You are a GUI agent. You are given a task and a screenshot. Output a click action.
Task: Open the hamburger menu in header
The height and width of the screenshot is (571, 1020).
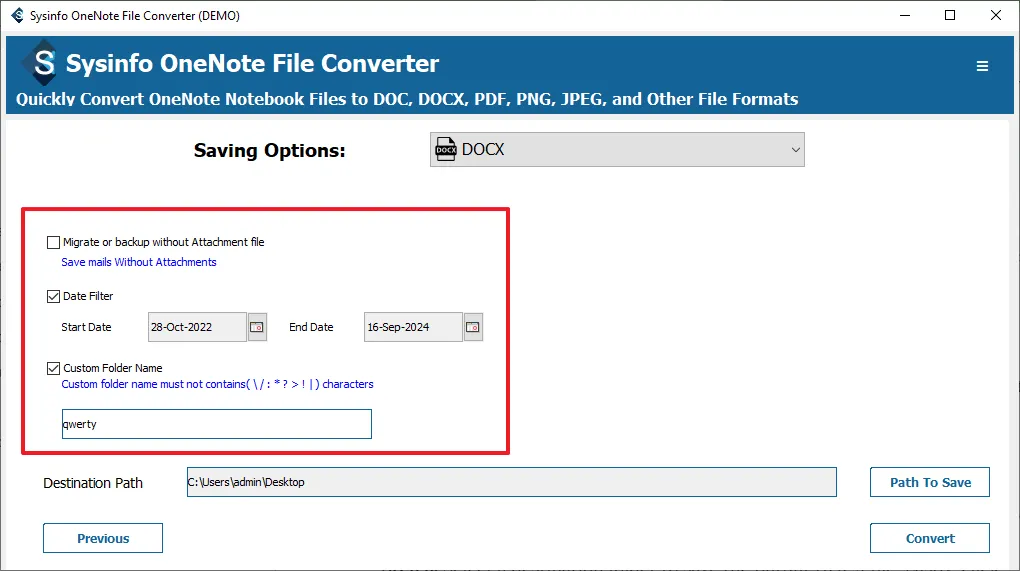[x=982, y=66]
